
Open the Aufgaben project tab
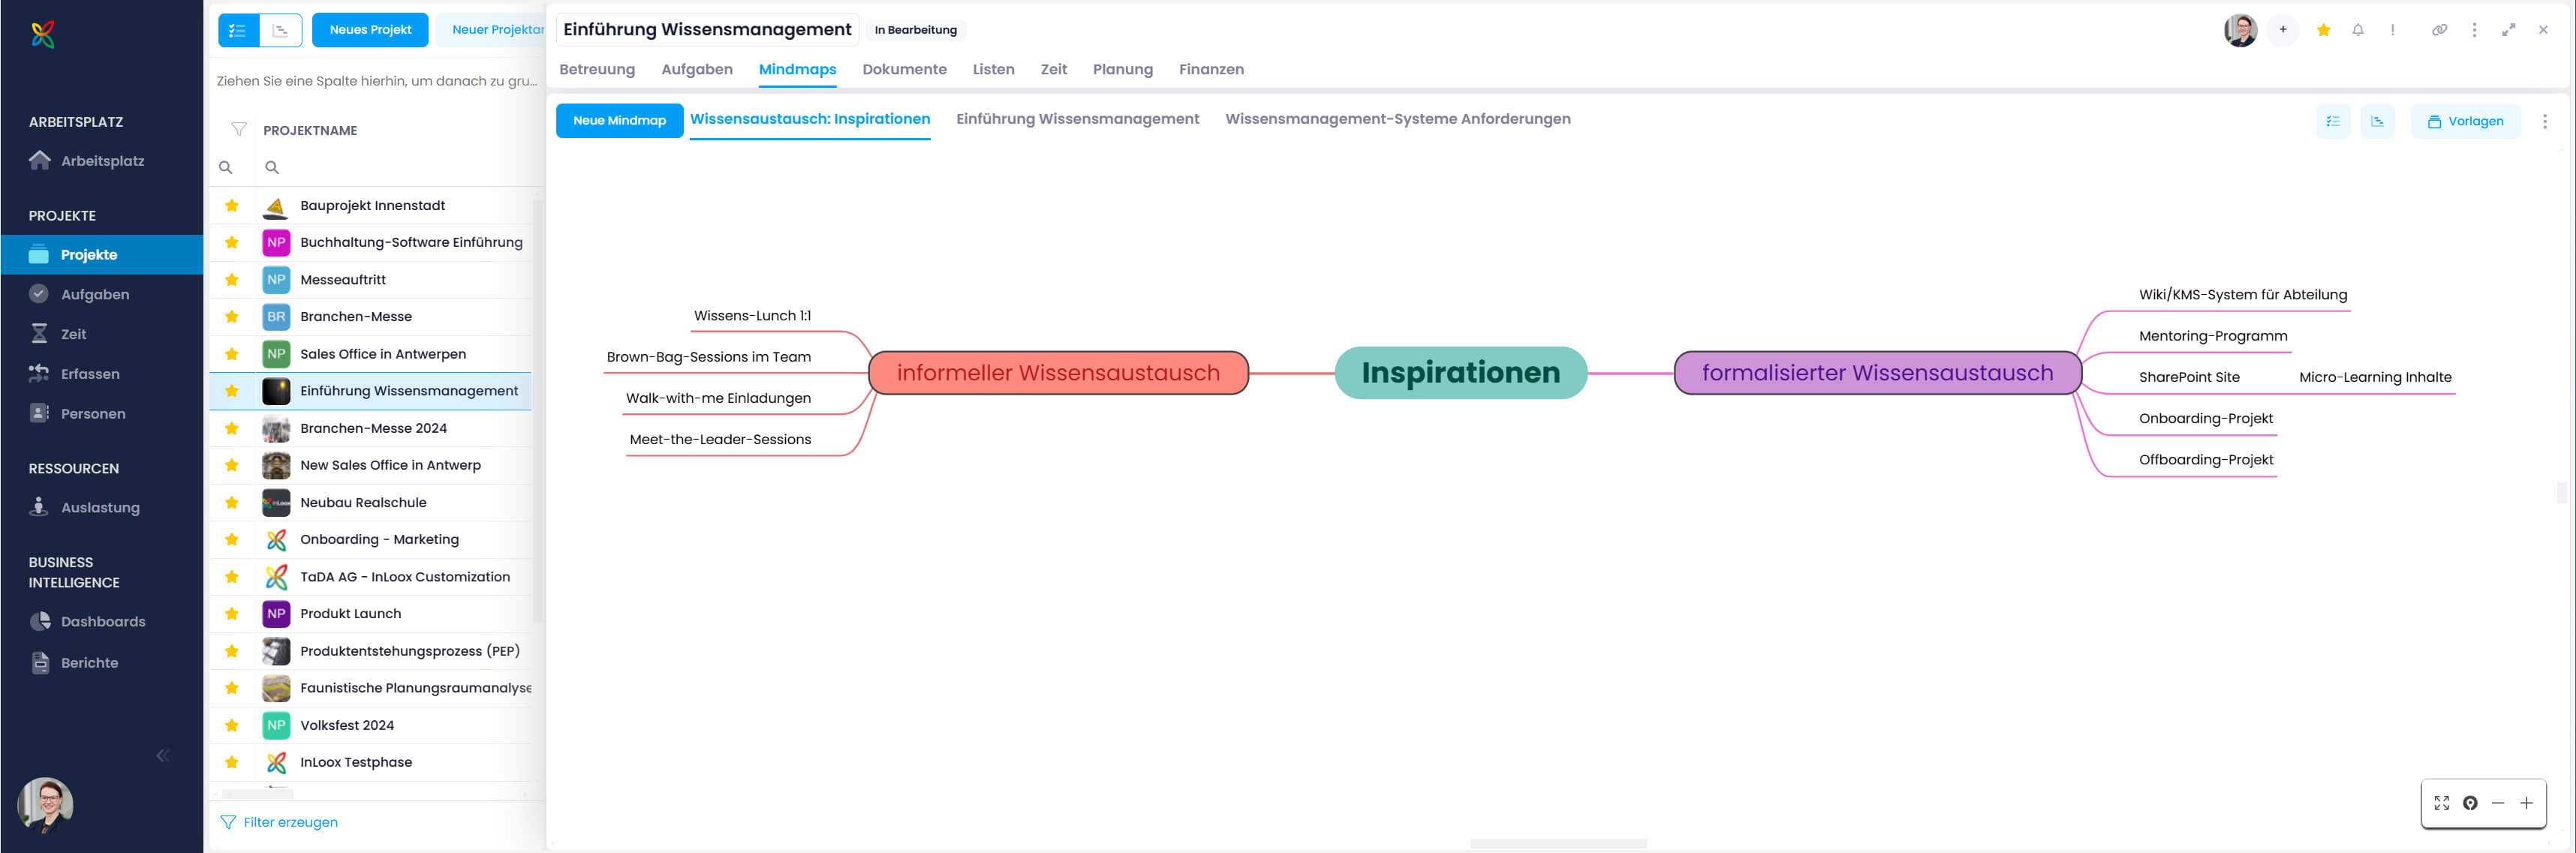[696, 69]
